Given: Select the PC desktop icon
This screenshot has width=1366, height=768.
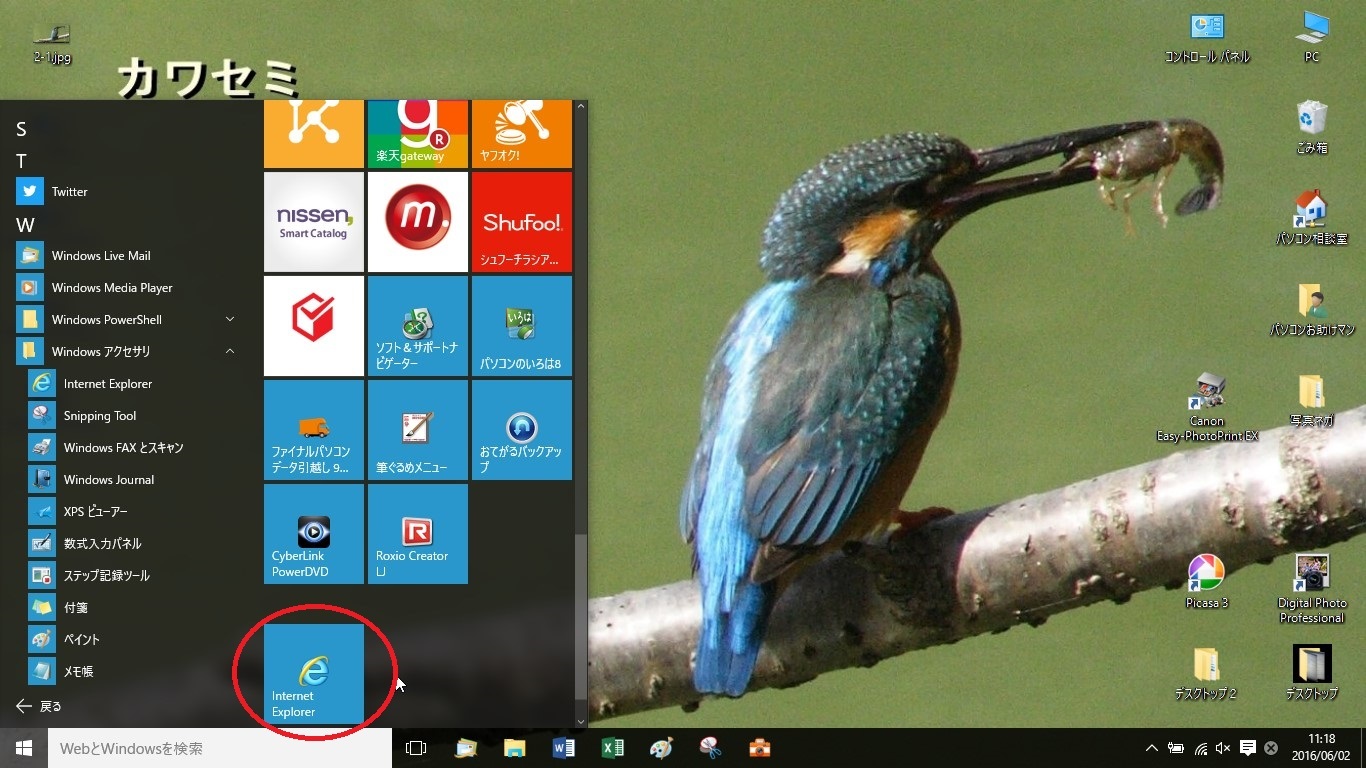Looking at the screenshot, I should pyautogui.click(x=1311, y=38).
